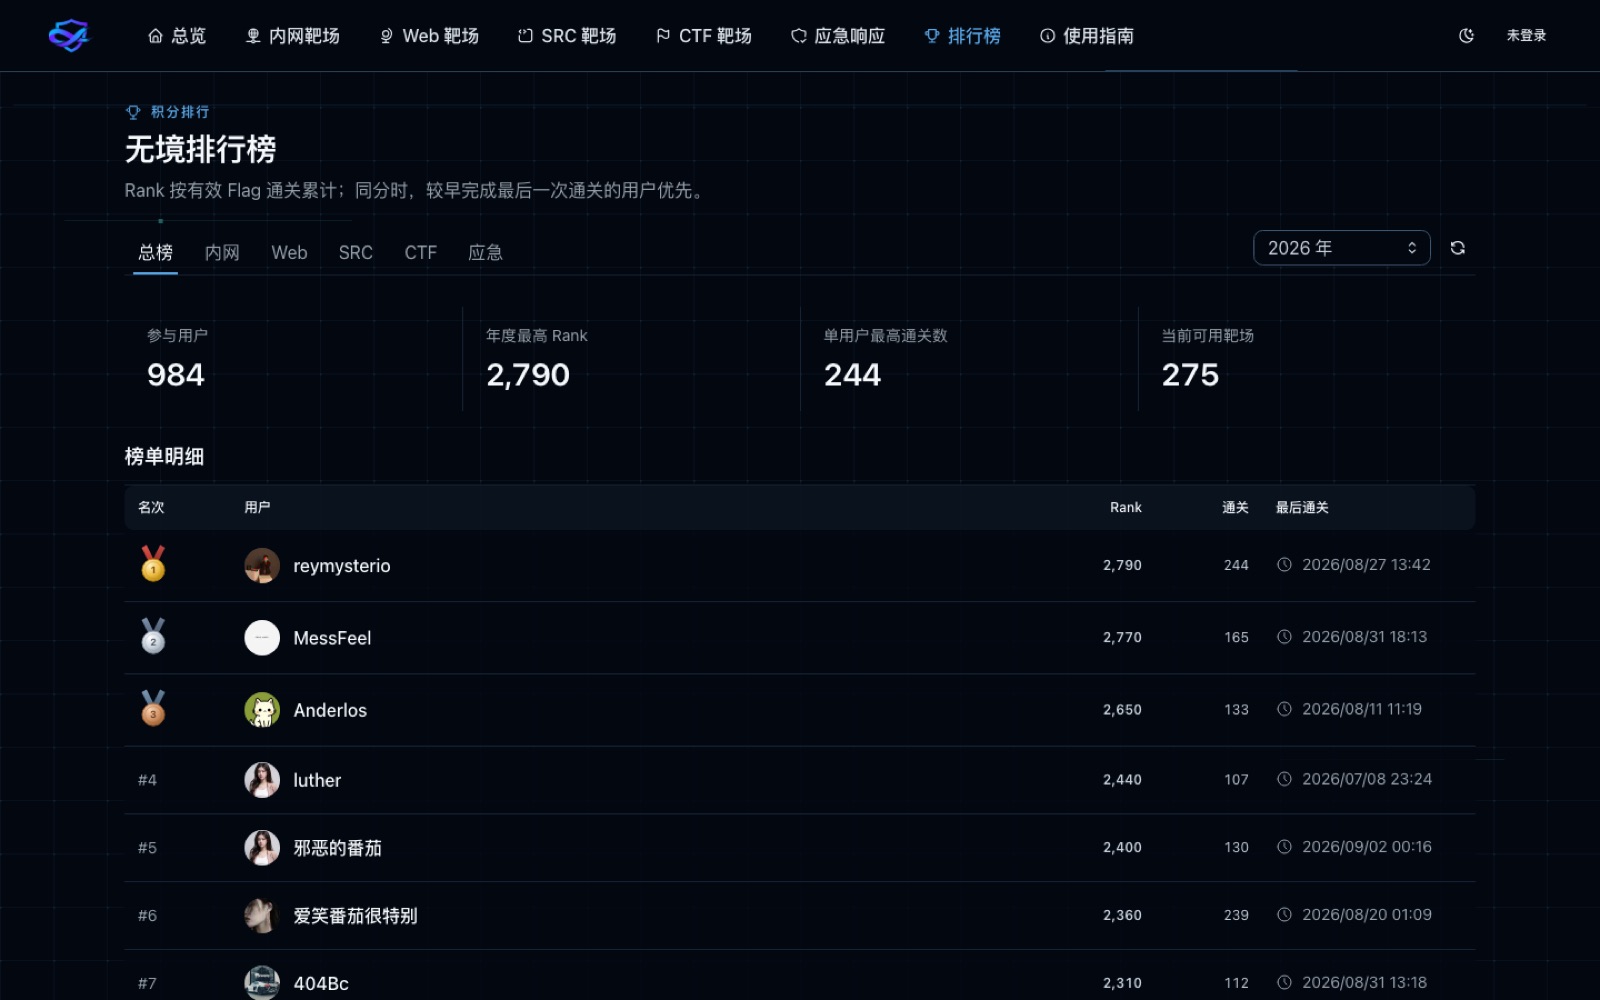
Task: Click the clock icon beside 2026/08/27 13:42
Action: tap(1284, 565)
